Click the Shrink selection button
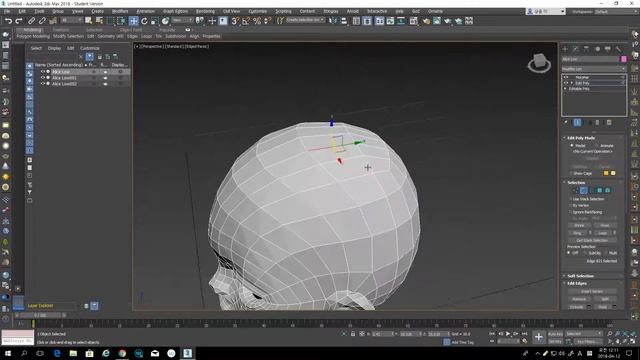 pos(579,225)
